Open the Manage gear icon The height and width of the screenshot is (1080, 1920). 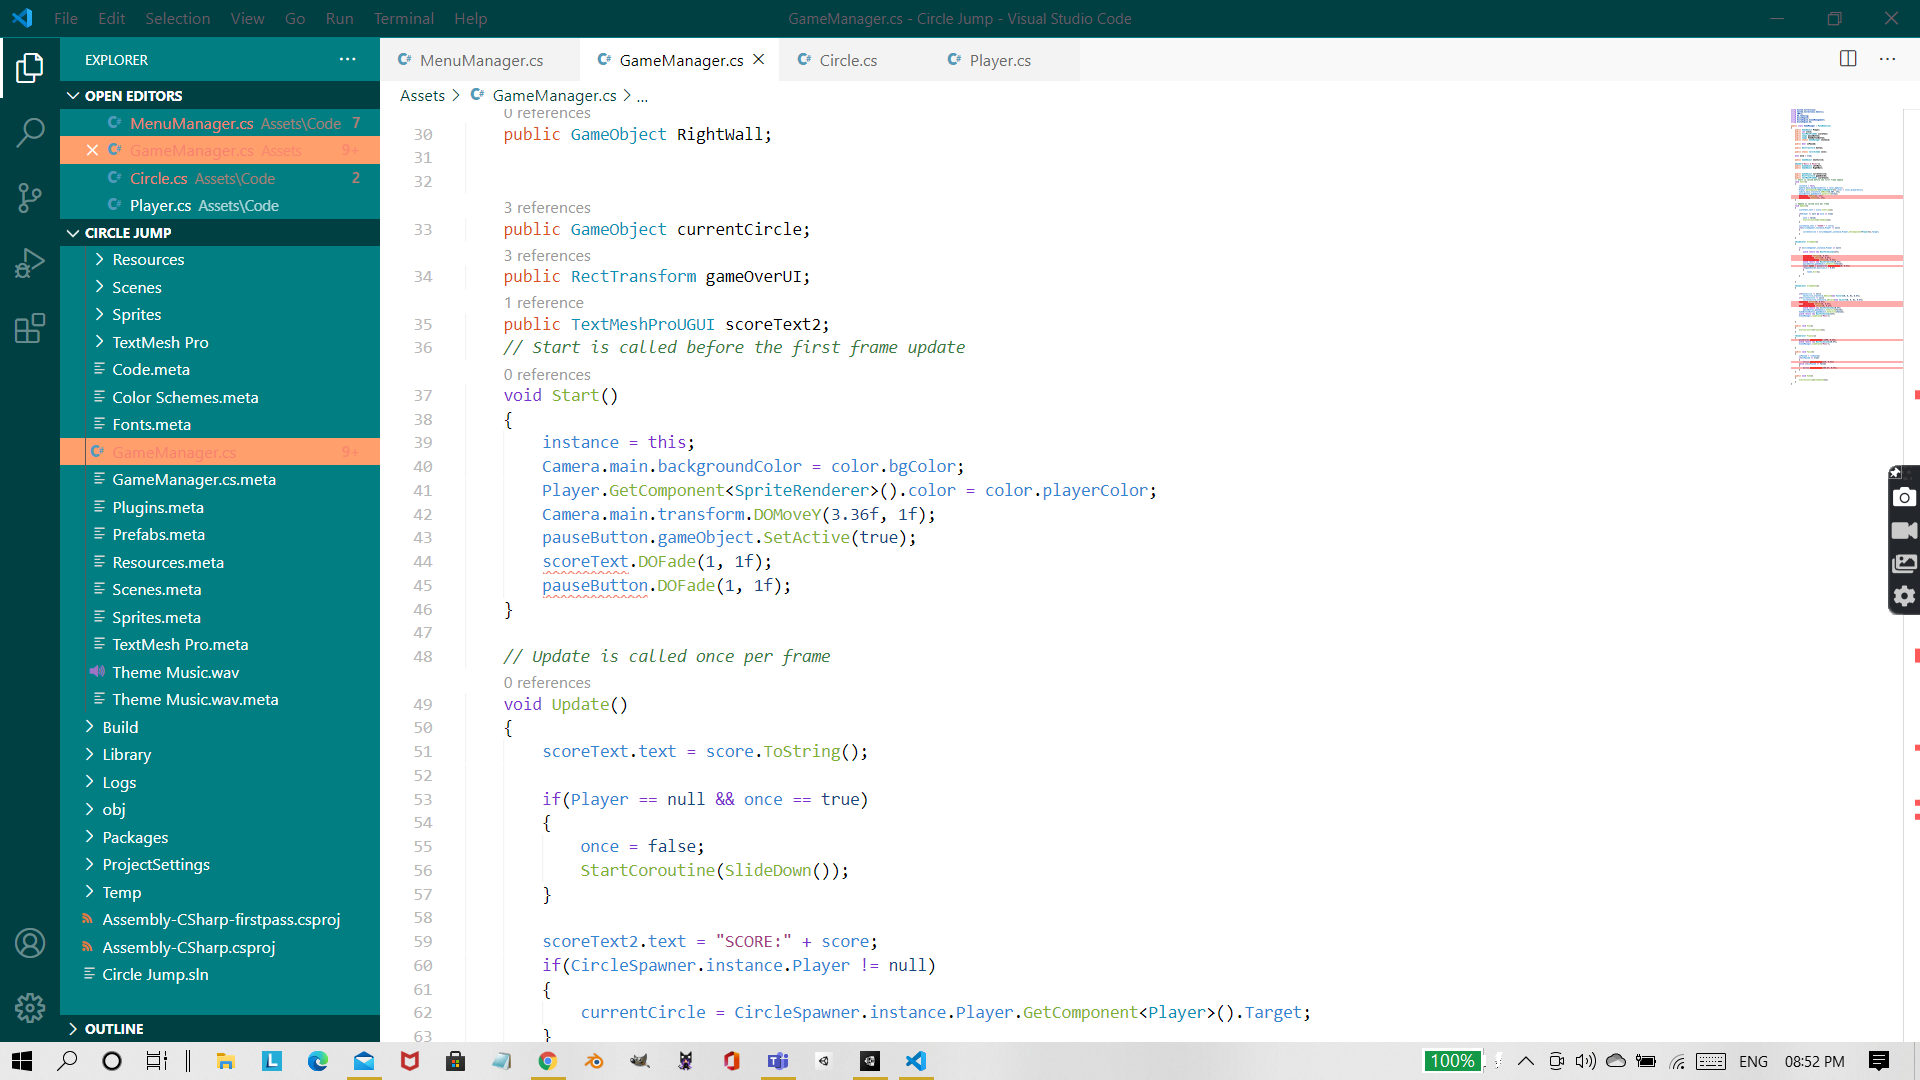30,1007
